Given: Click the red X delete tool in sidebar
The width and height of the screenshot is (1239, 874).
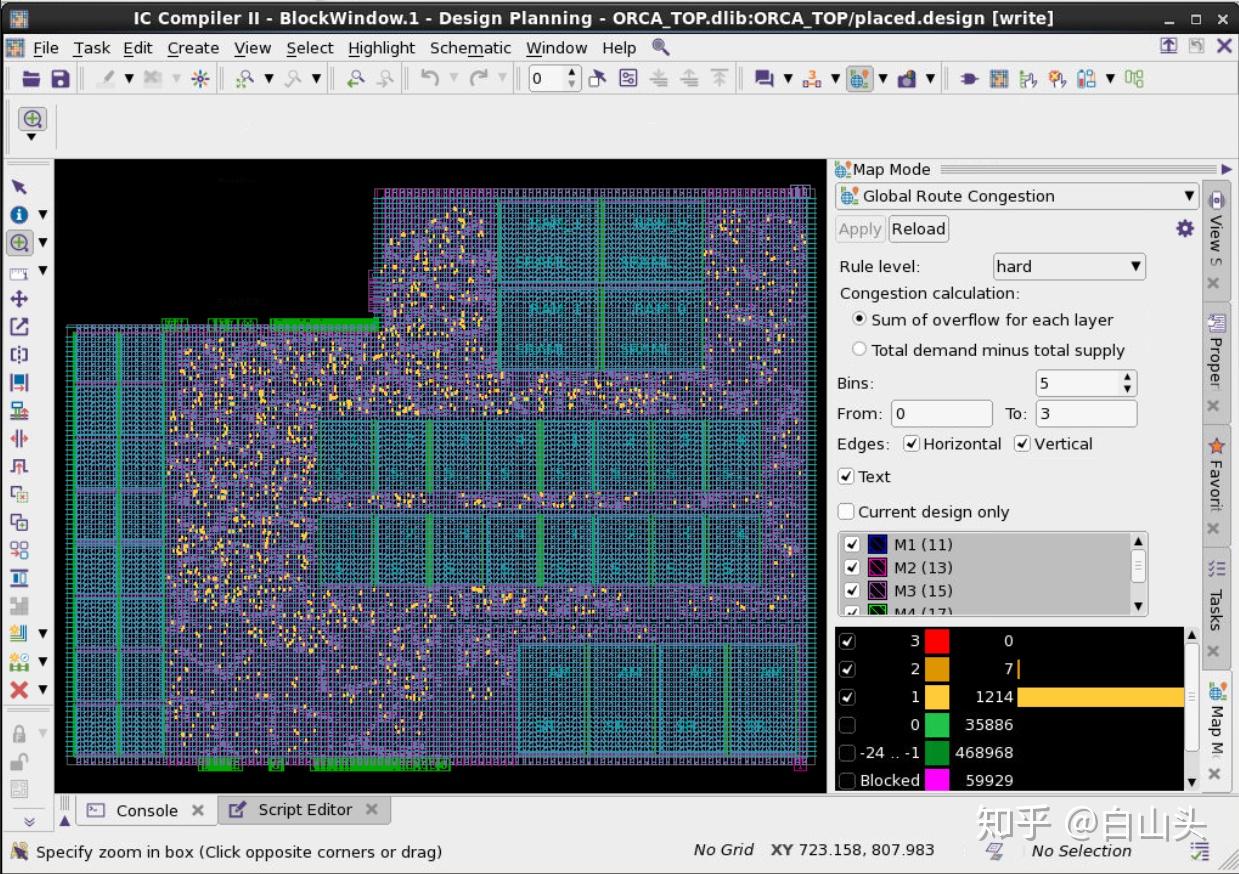Looking at the screenshot, I should tap(19, 690).
